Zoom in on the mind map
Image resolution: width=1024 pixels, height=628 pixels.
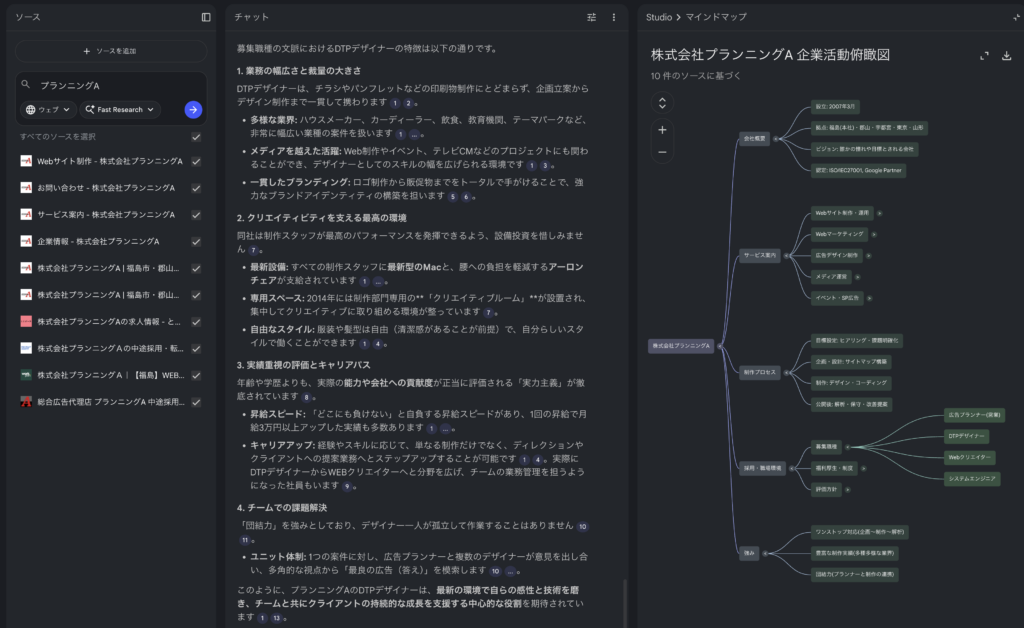point(662,130)
